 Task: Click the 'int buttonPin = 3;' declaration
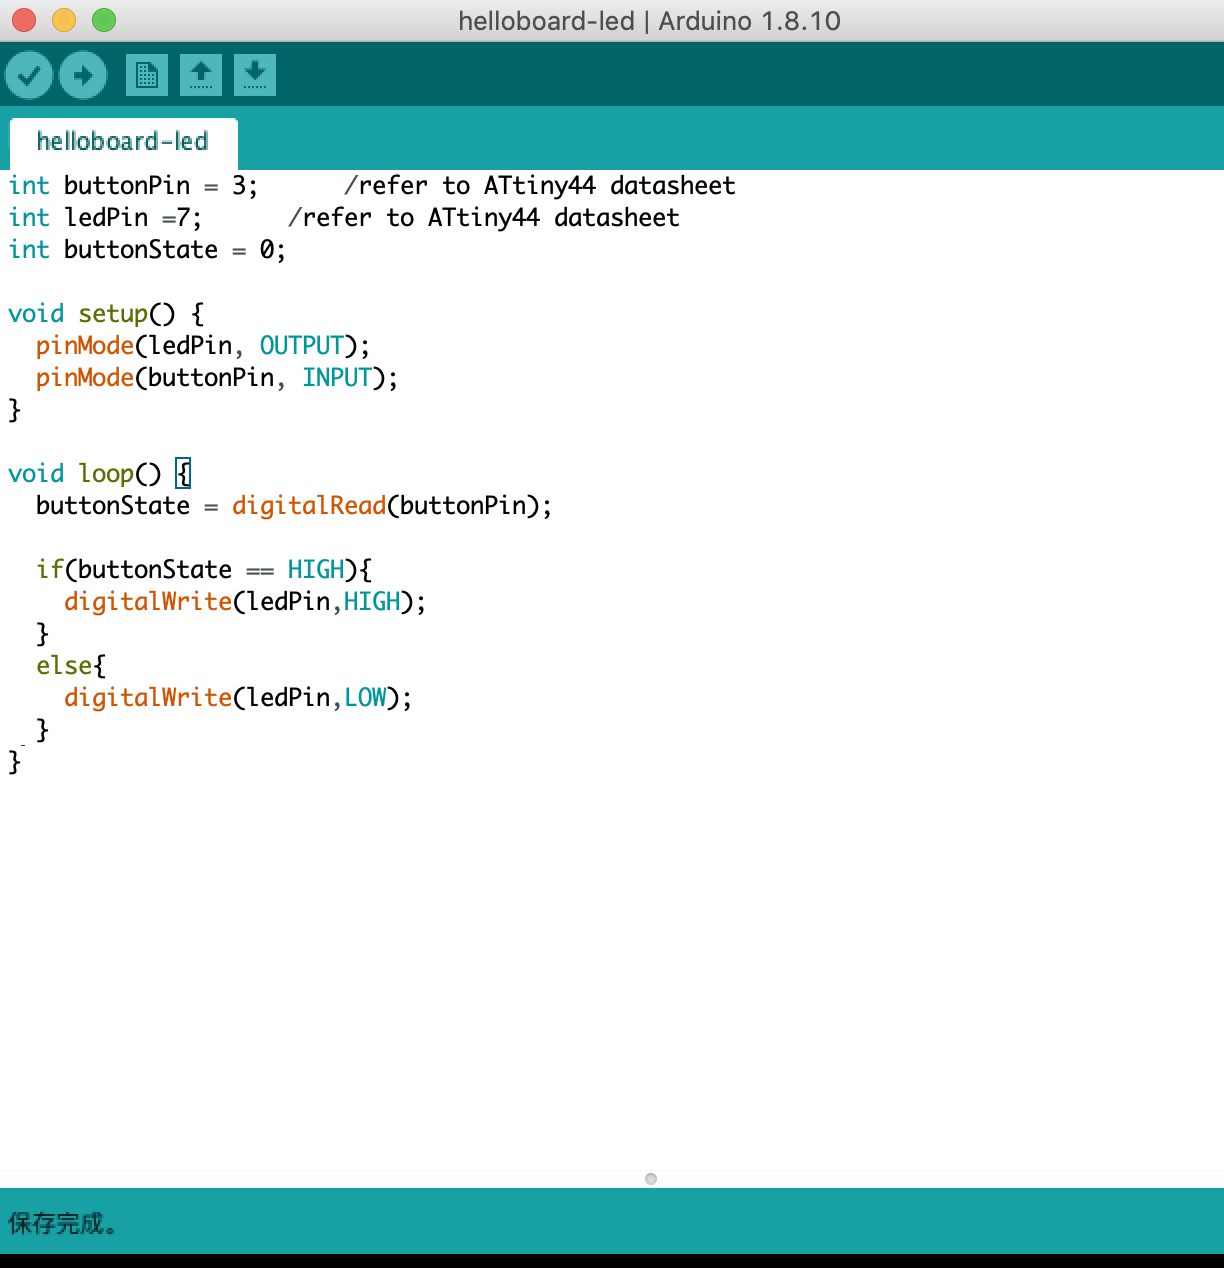(x=133, y=186)
